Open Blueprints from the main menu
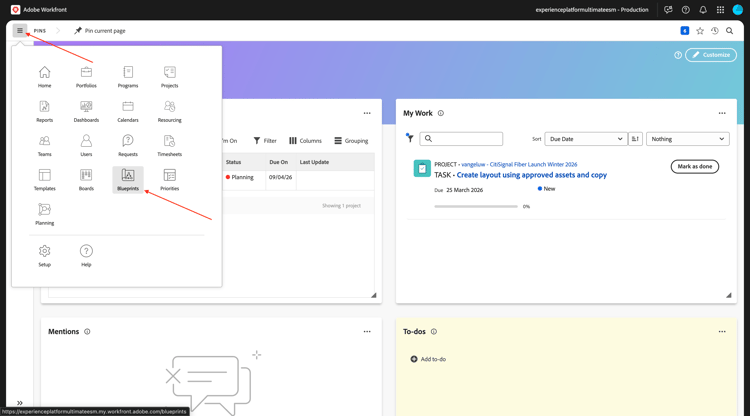Image resolution: width=750 pixels, height=416 pixels. (128, 180)
